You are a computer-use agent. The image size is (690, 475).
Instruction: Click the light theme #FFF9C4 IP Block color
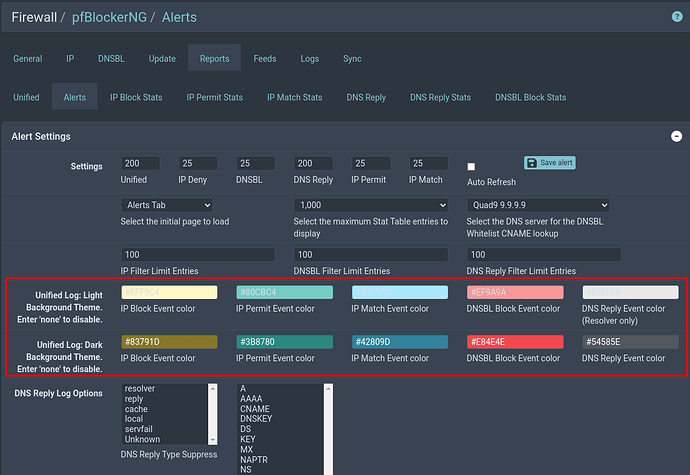(169, 292)
